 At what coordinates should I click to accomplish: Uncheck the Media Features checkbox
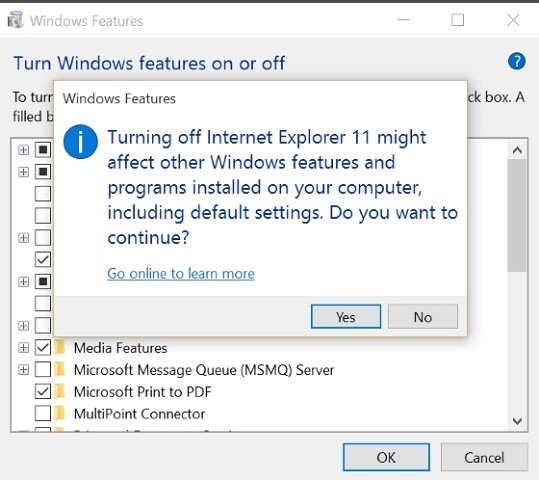click(x=43, y=348)
